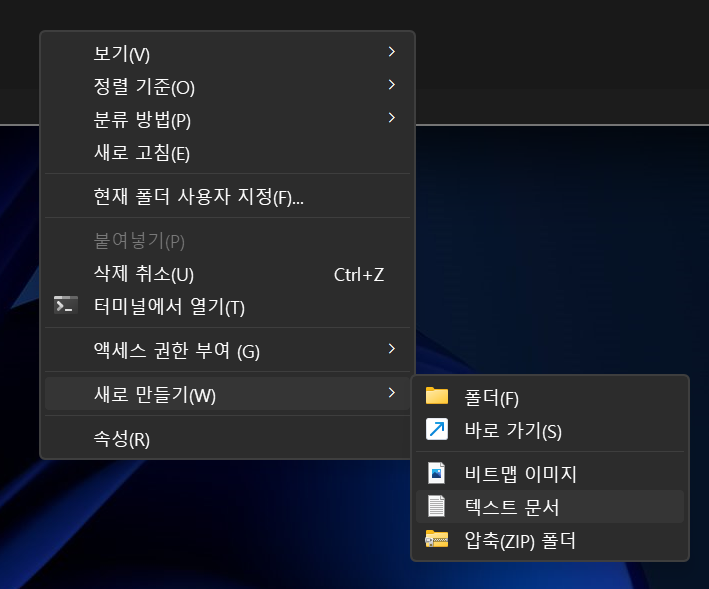Open the 보기(V) menu entry

(227, 53)
